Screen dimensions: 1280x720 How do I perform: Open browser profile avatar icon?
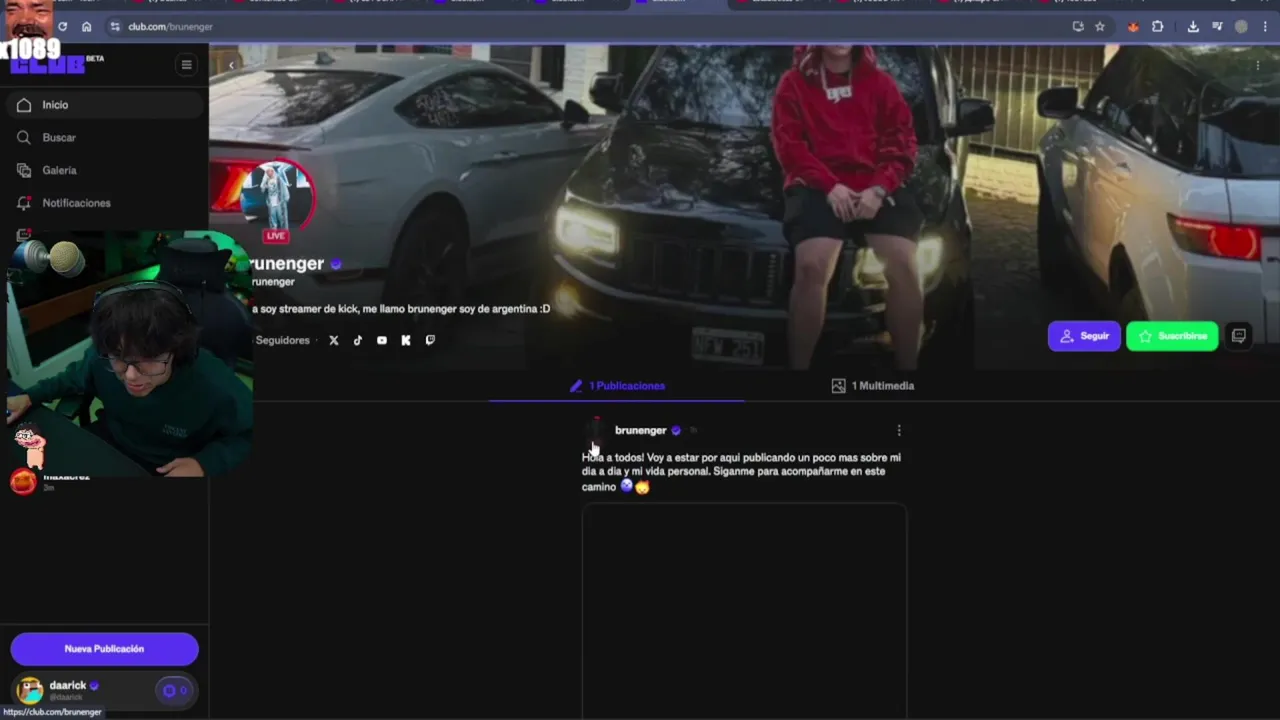[x=1241, y=27]
